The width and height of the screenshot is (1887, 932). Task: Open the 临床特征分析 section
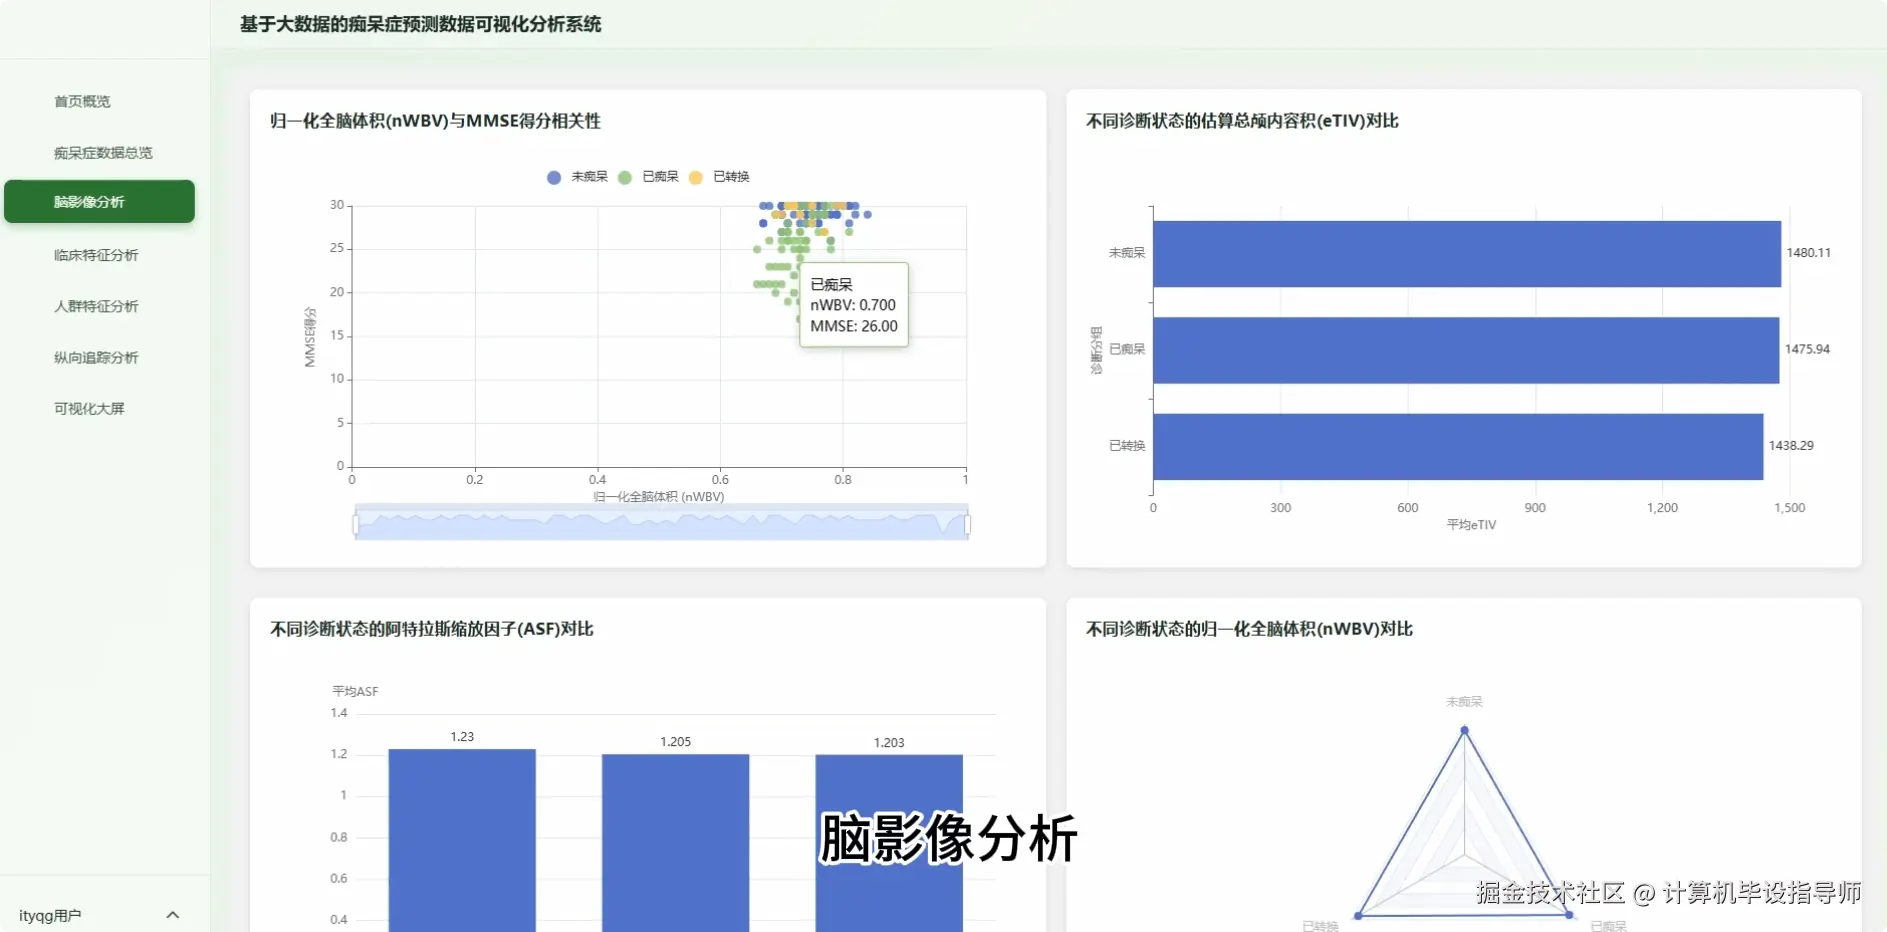click(x=94, y=255)
